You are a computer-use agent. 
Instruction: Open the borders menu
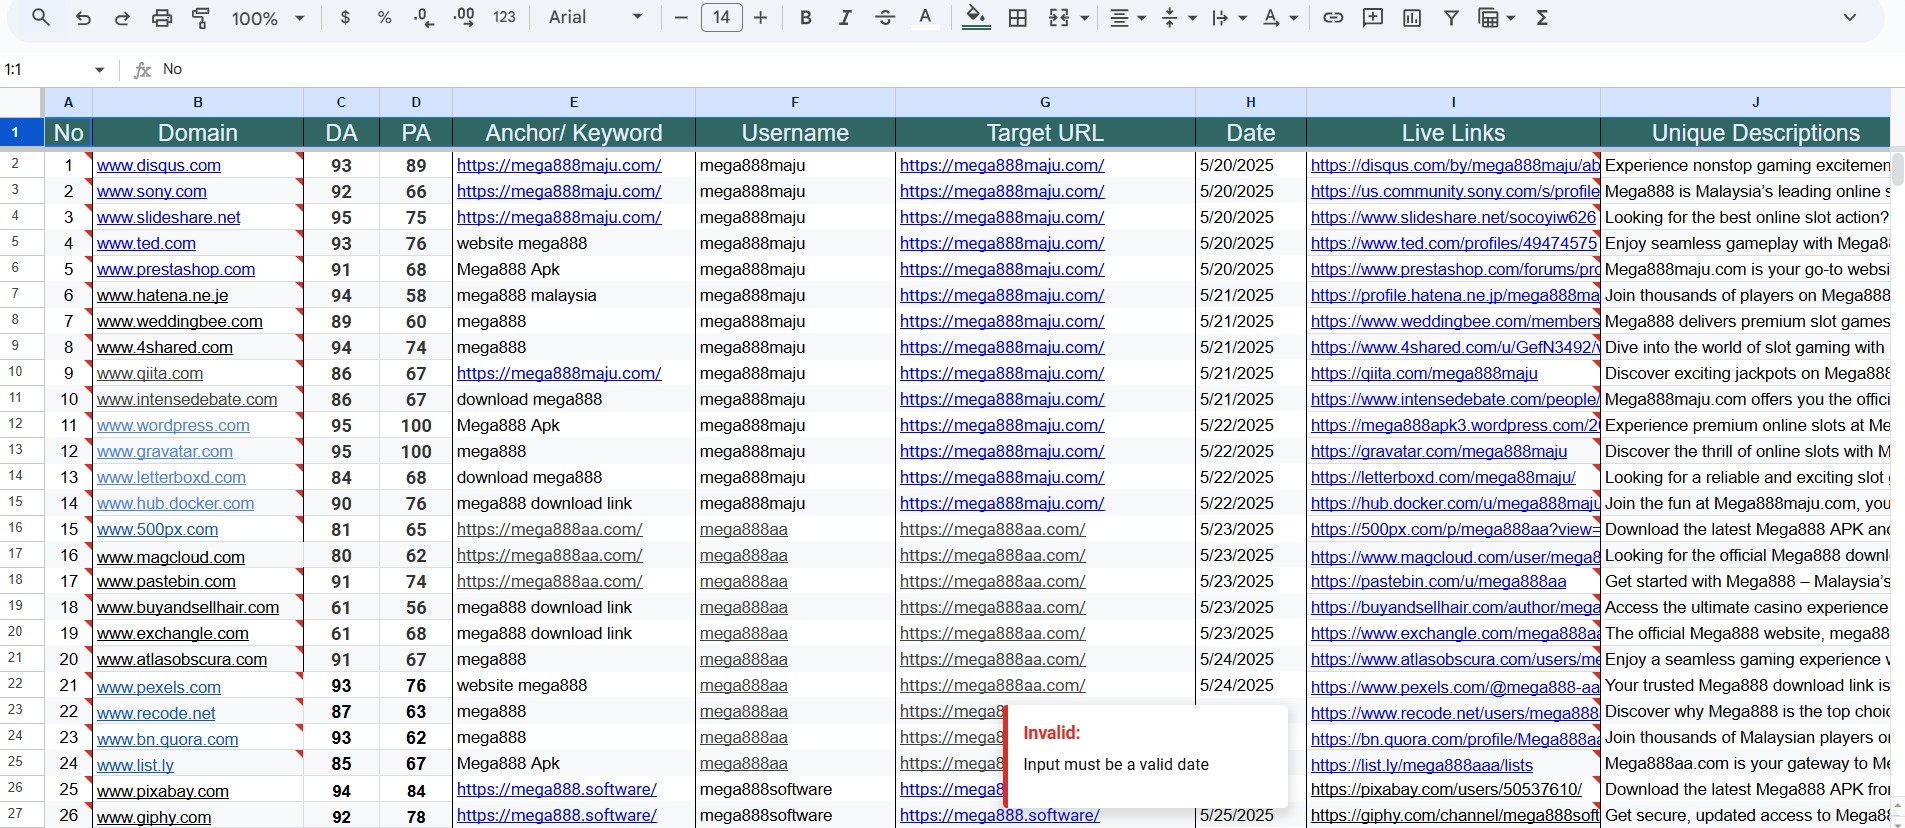(x=1018, y=18)
